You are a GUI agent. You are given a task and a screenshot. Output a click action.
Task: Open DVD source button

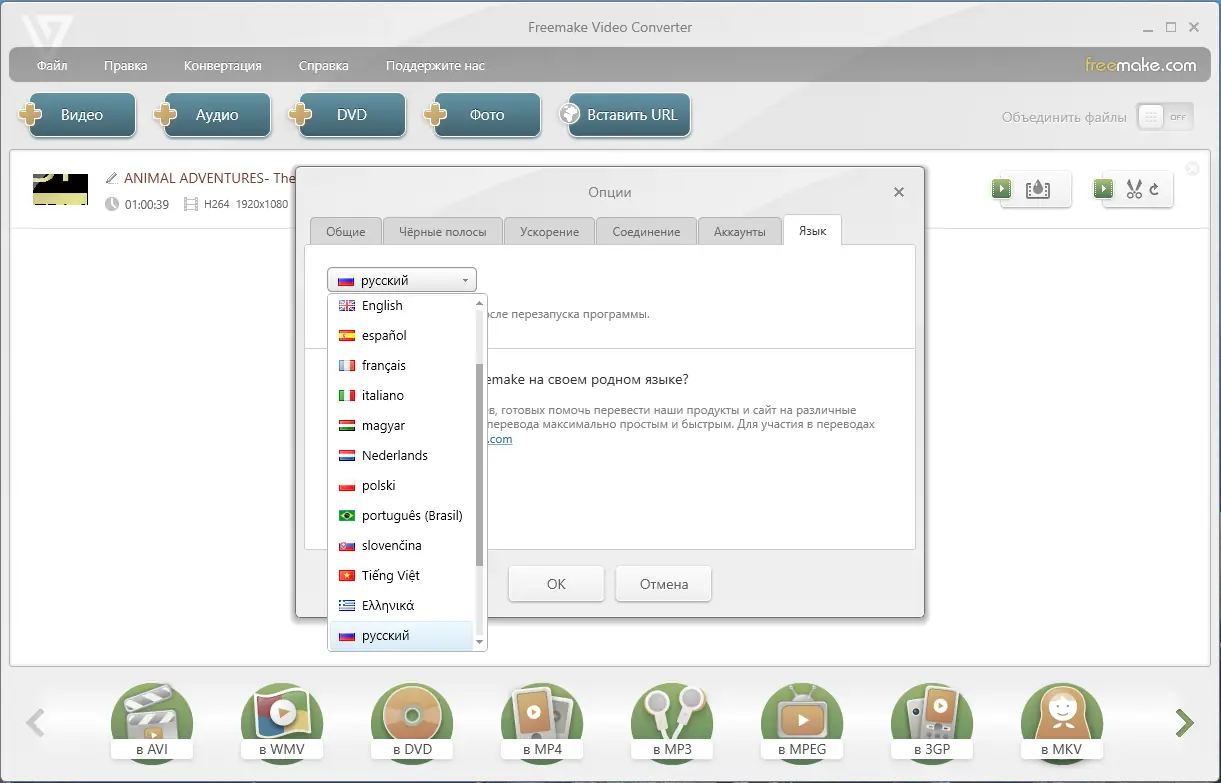point(347,115)
